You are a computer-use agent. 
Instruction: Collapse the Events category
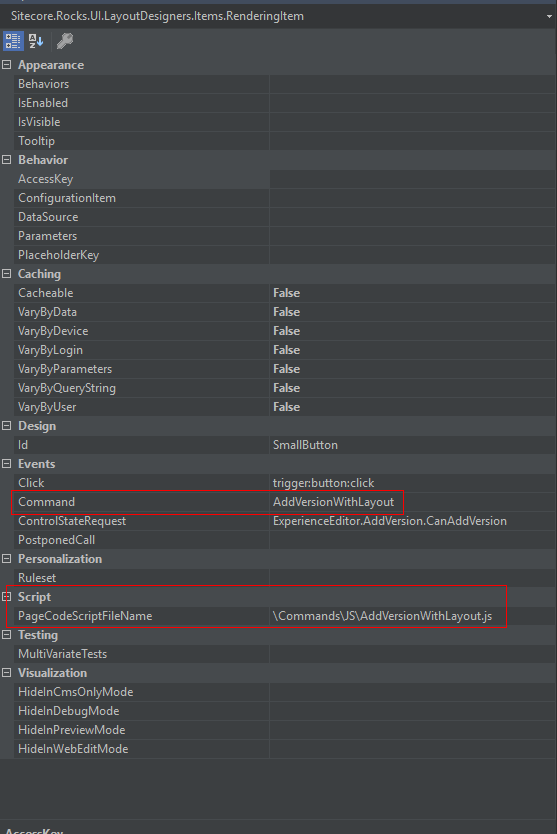pos(6,464)
